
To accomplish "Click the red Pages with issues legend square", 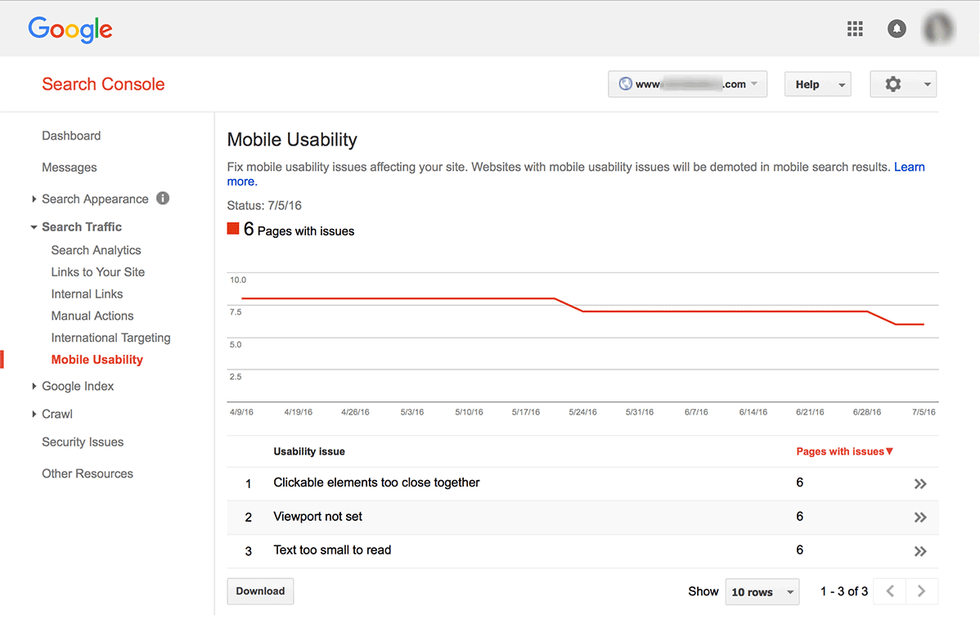I will [233, 229].
